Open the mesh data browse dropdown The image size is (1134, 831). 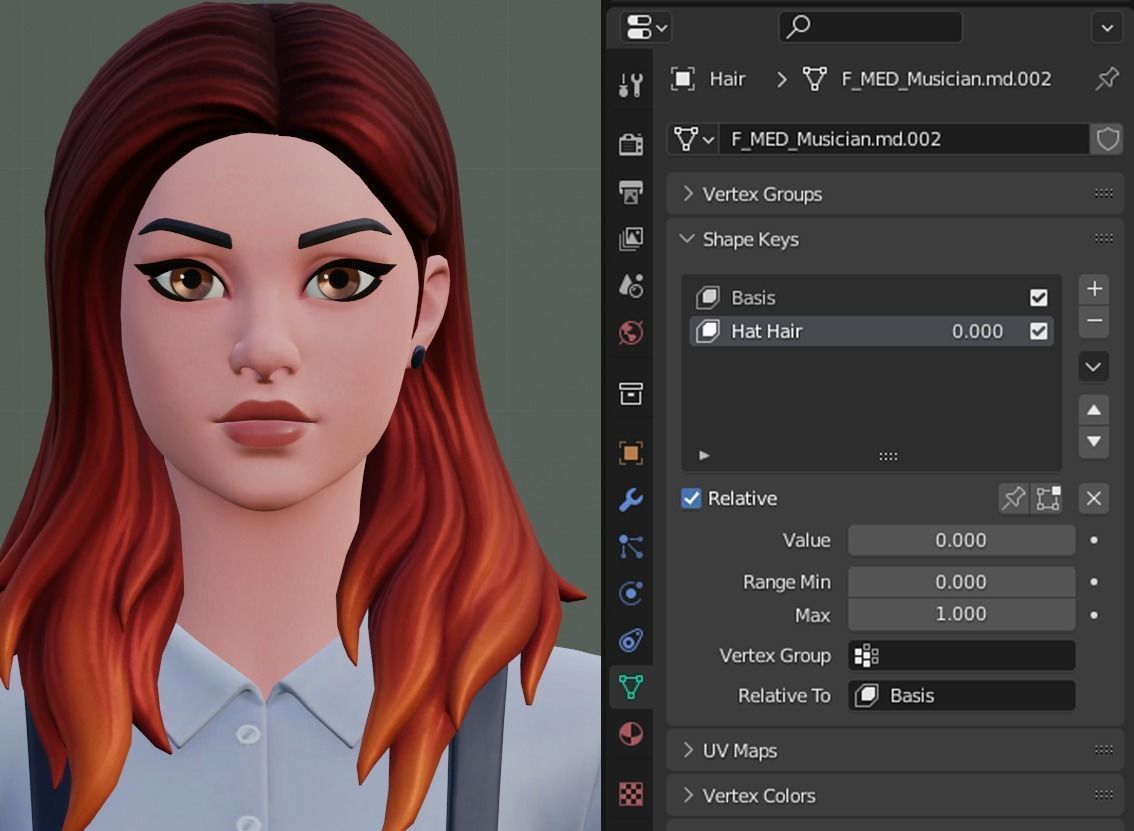(694, 139)
